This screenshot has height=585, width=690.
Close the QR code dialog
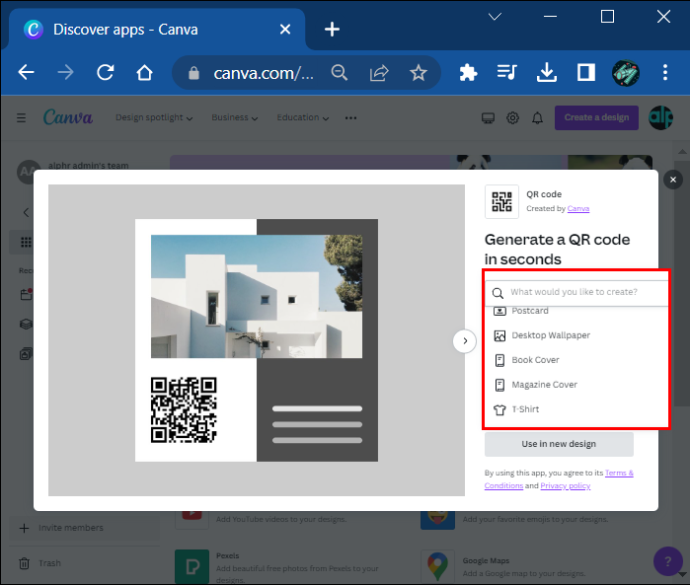[x=673, y=180]
